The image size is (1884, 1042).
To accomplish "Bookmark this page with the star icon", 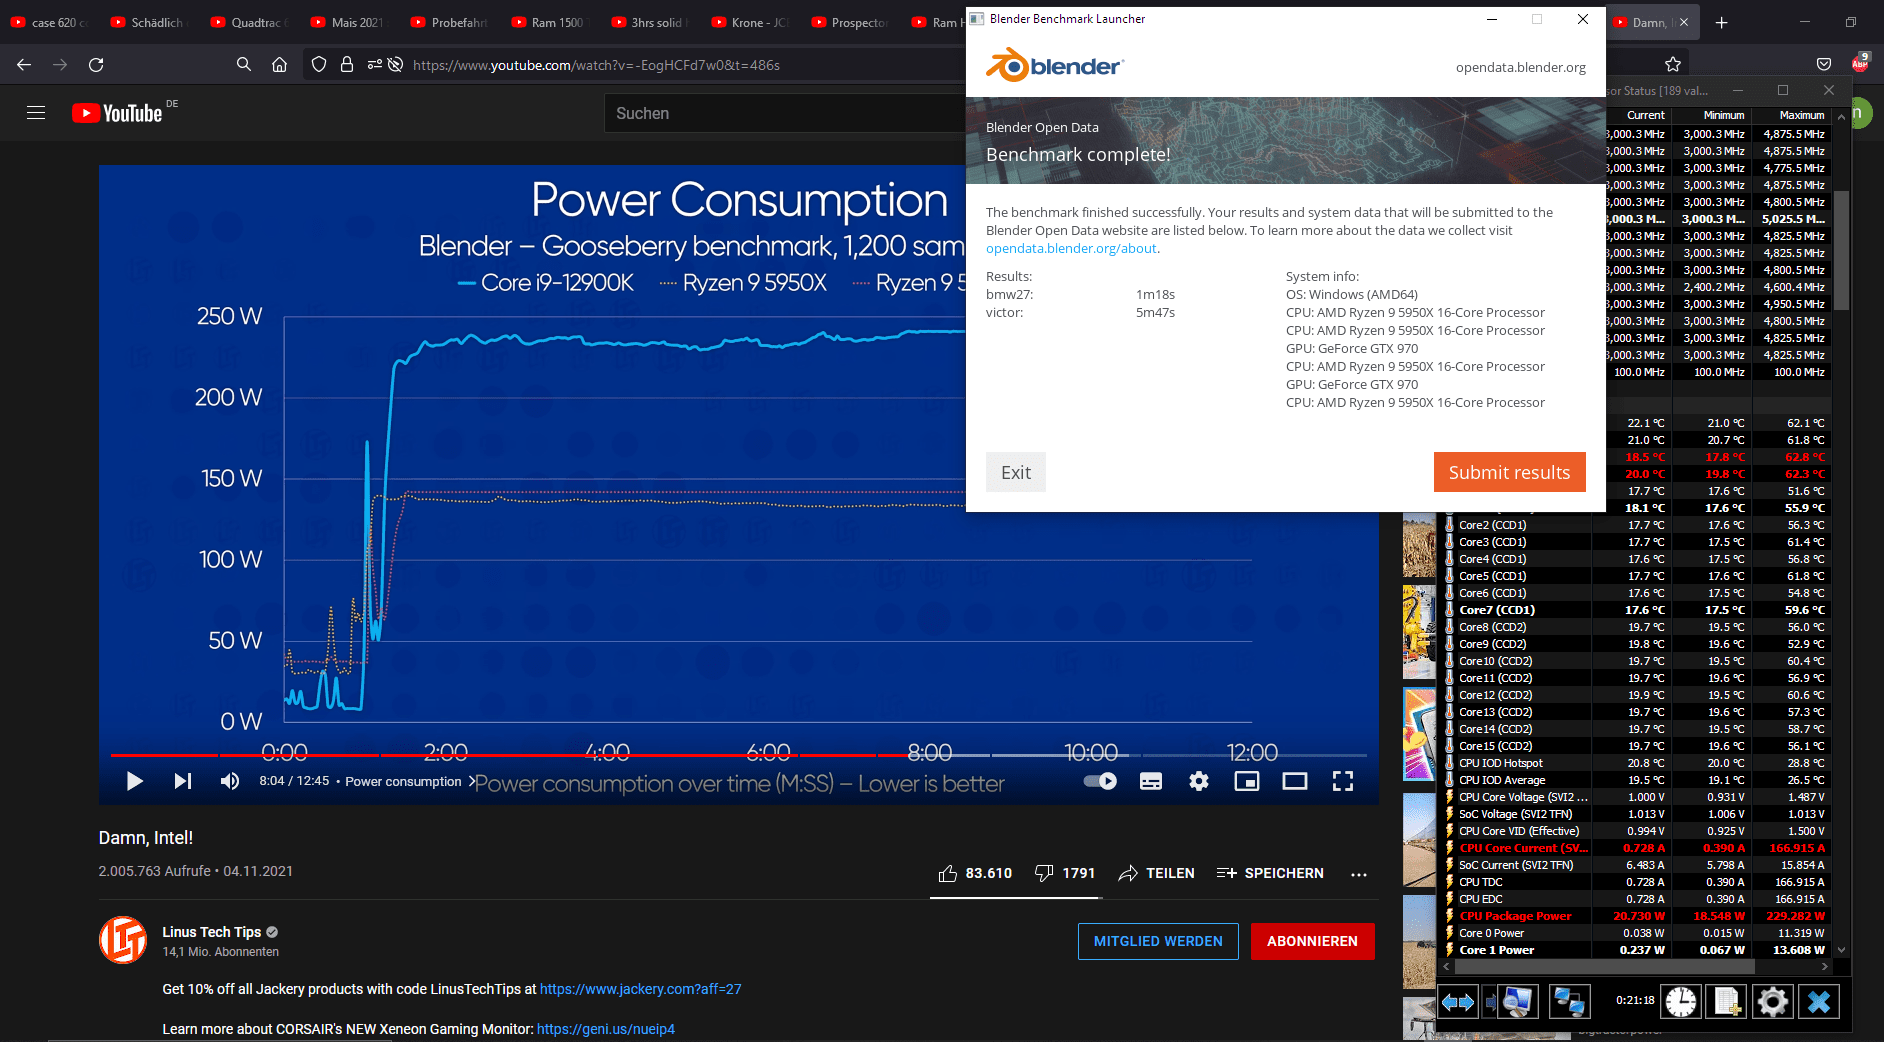I will click(x=1673, y=65).
